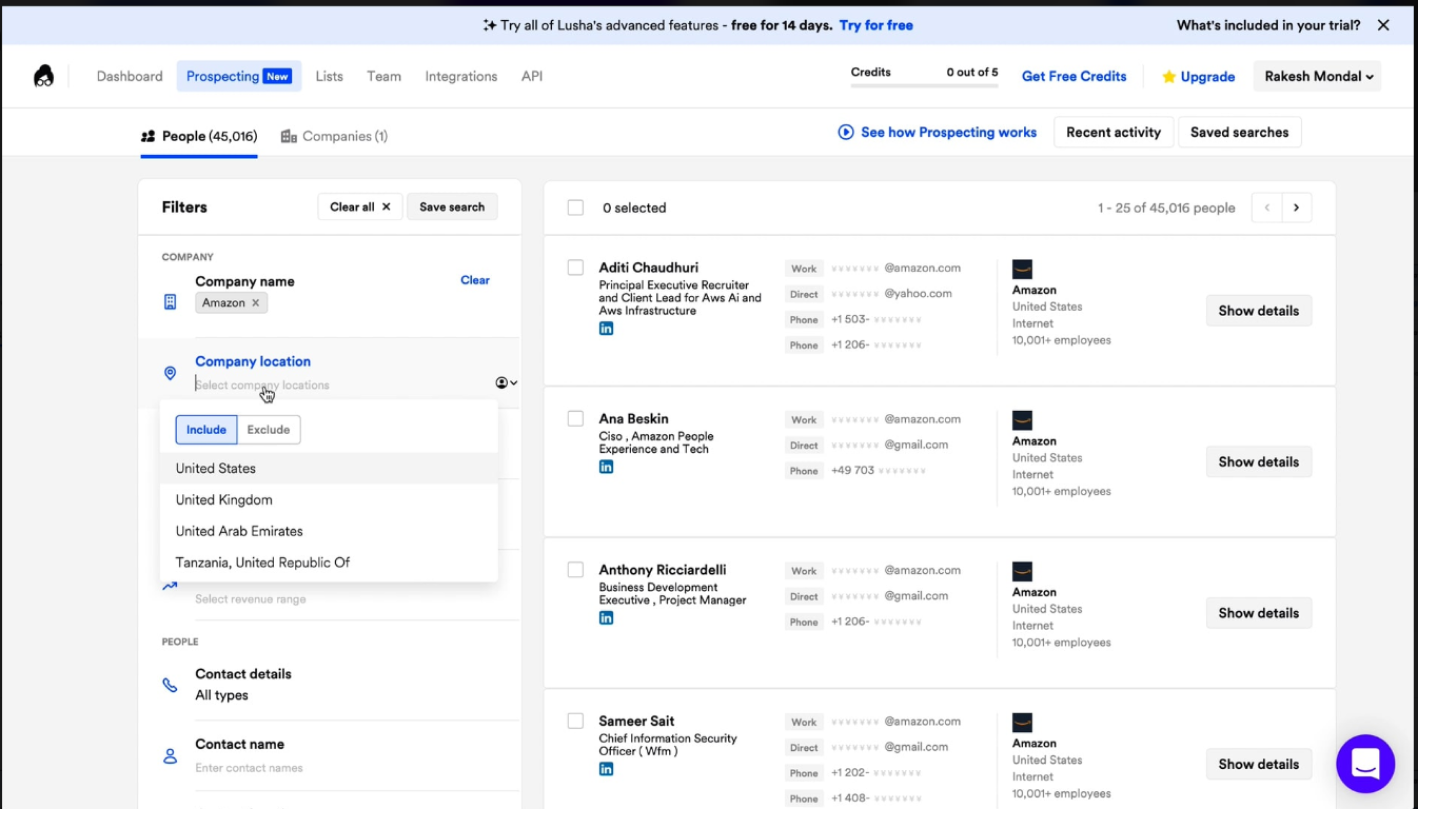Clear the Company name filter
The image size is (1439, 828).
(x=475, y=280)
